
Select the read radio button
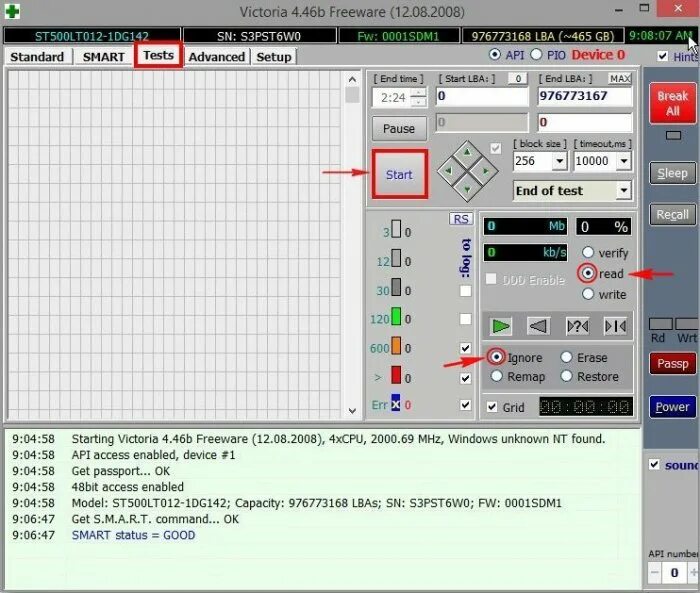[x=588, y=273]
